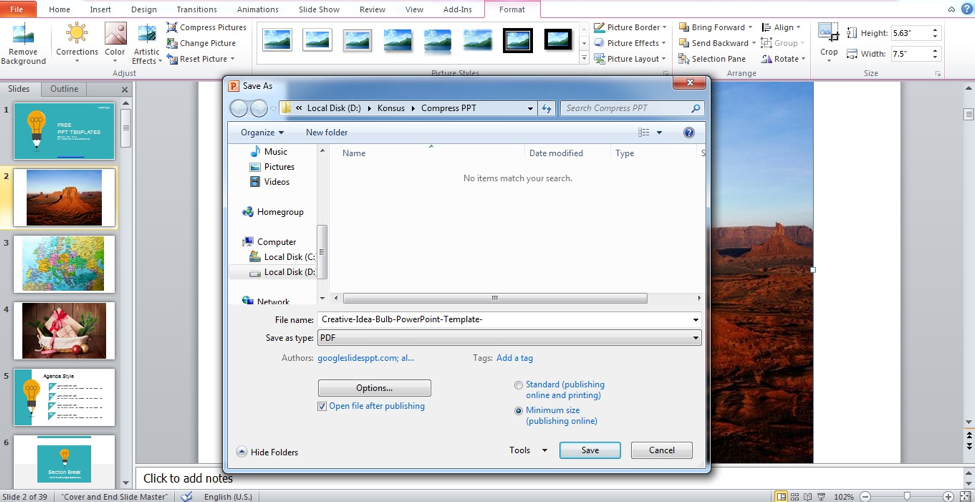Screen dimensions: 975x502
Task: Switch to the Insert tab
Action: (x=101, y=9)
